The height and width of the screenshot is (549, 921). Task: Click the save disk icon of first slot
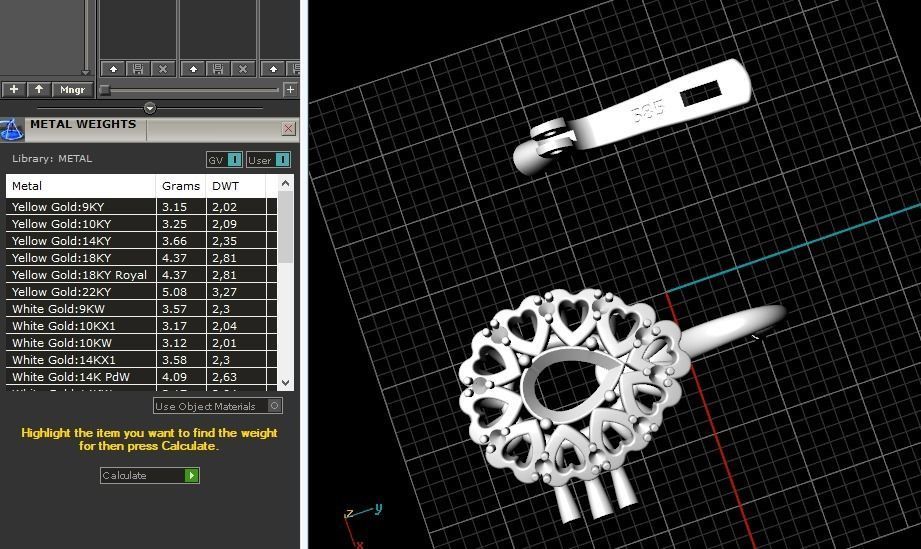point(138,69)
